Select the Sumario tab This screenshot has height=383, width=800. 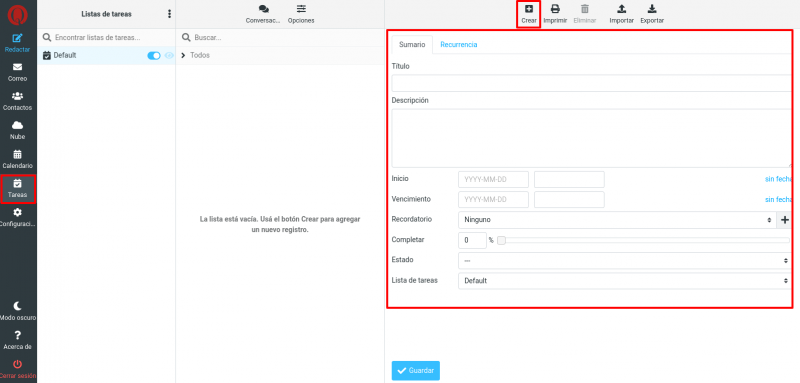(x=412, y=44)
